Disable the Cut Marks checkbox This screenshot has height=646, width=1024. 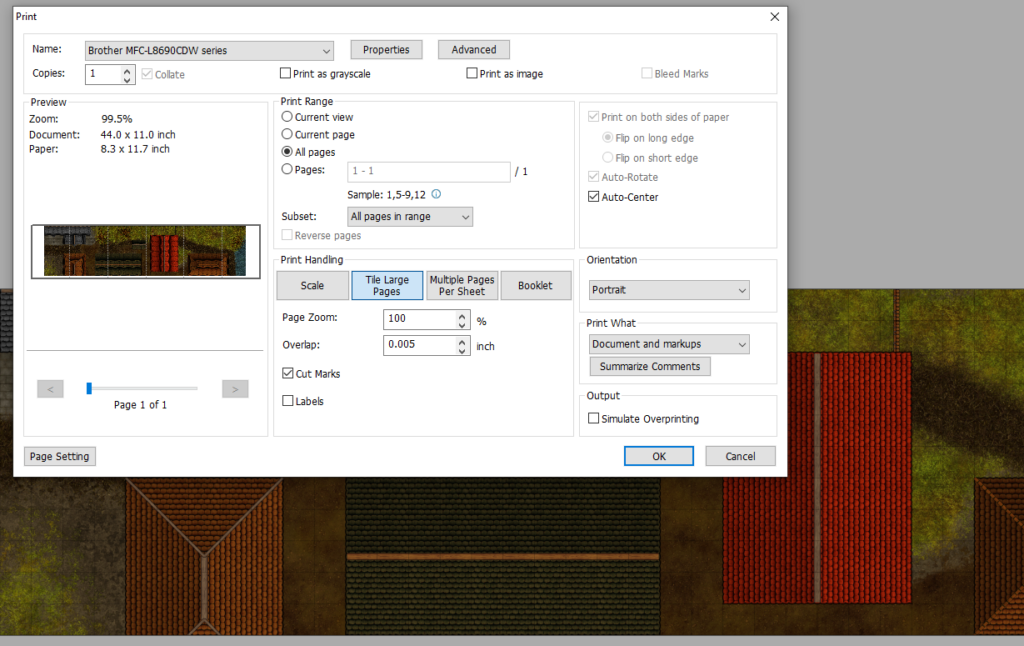pyautogui.click(x=289, y=373)
